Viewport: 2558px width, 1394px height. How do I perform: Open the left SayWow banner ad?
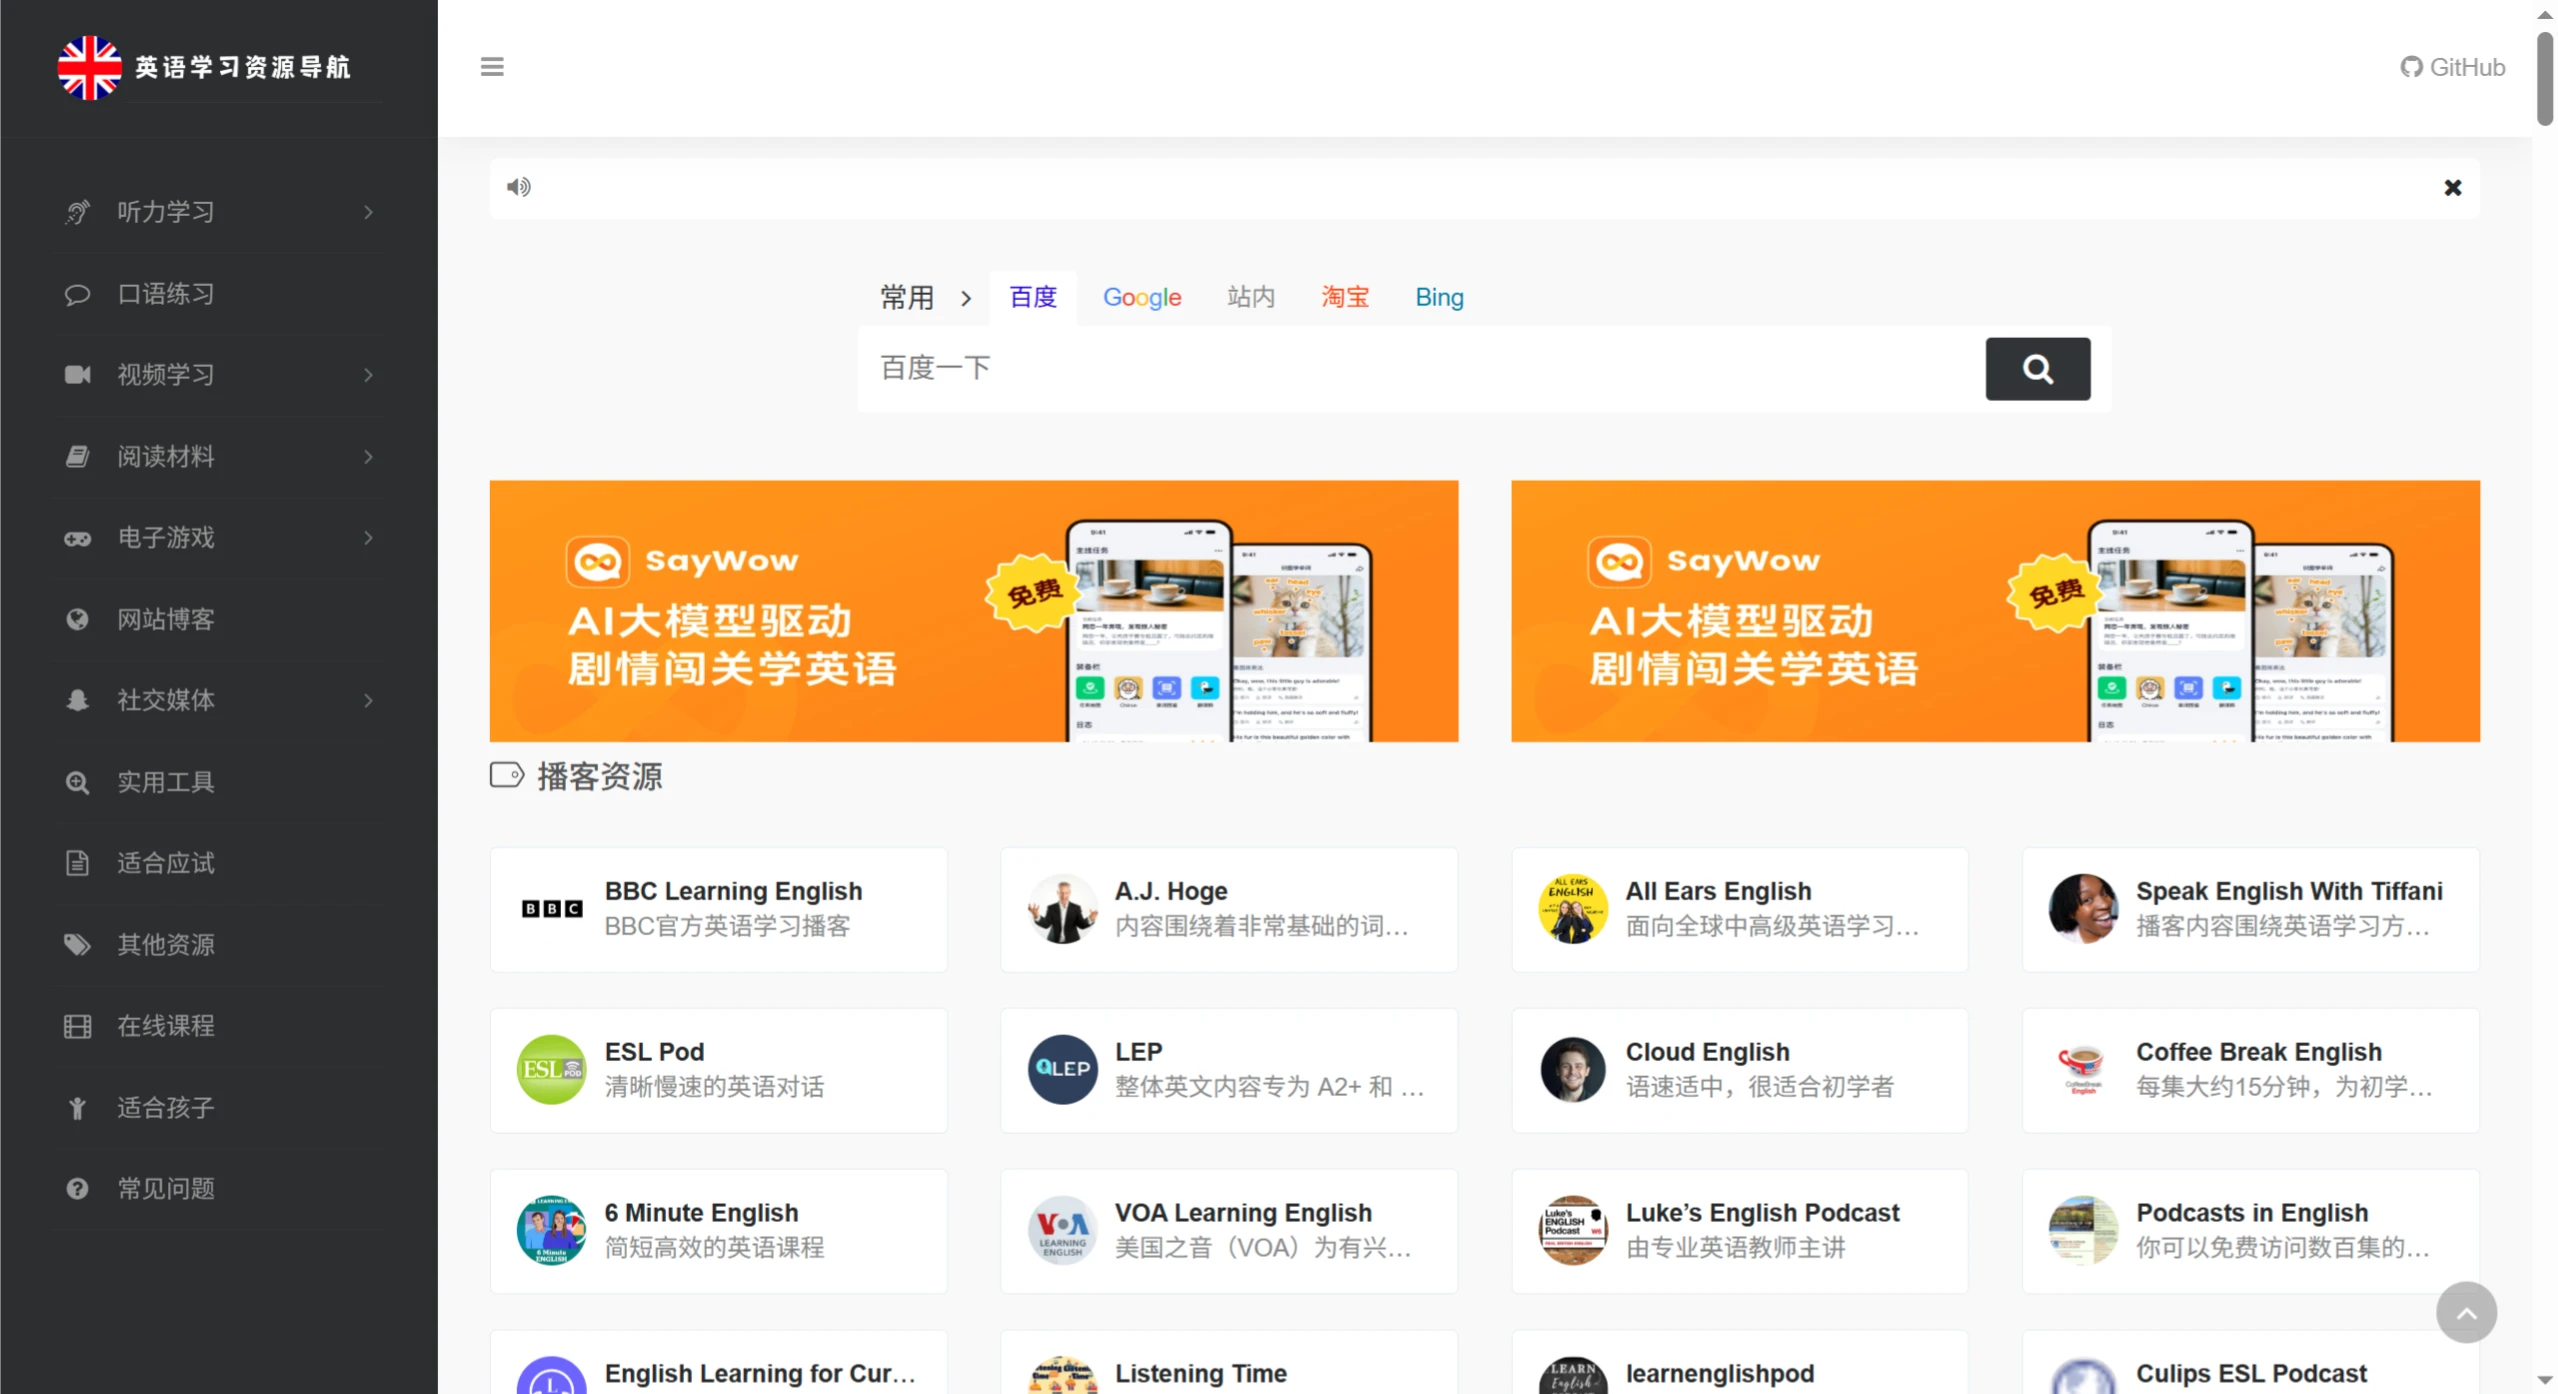point(973,611)
